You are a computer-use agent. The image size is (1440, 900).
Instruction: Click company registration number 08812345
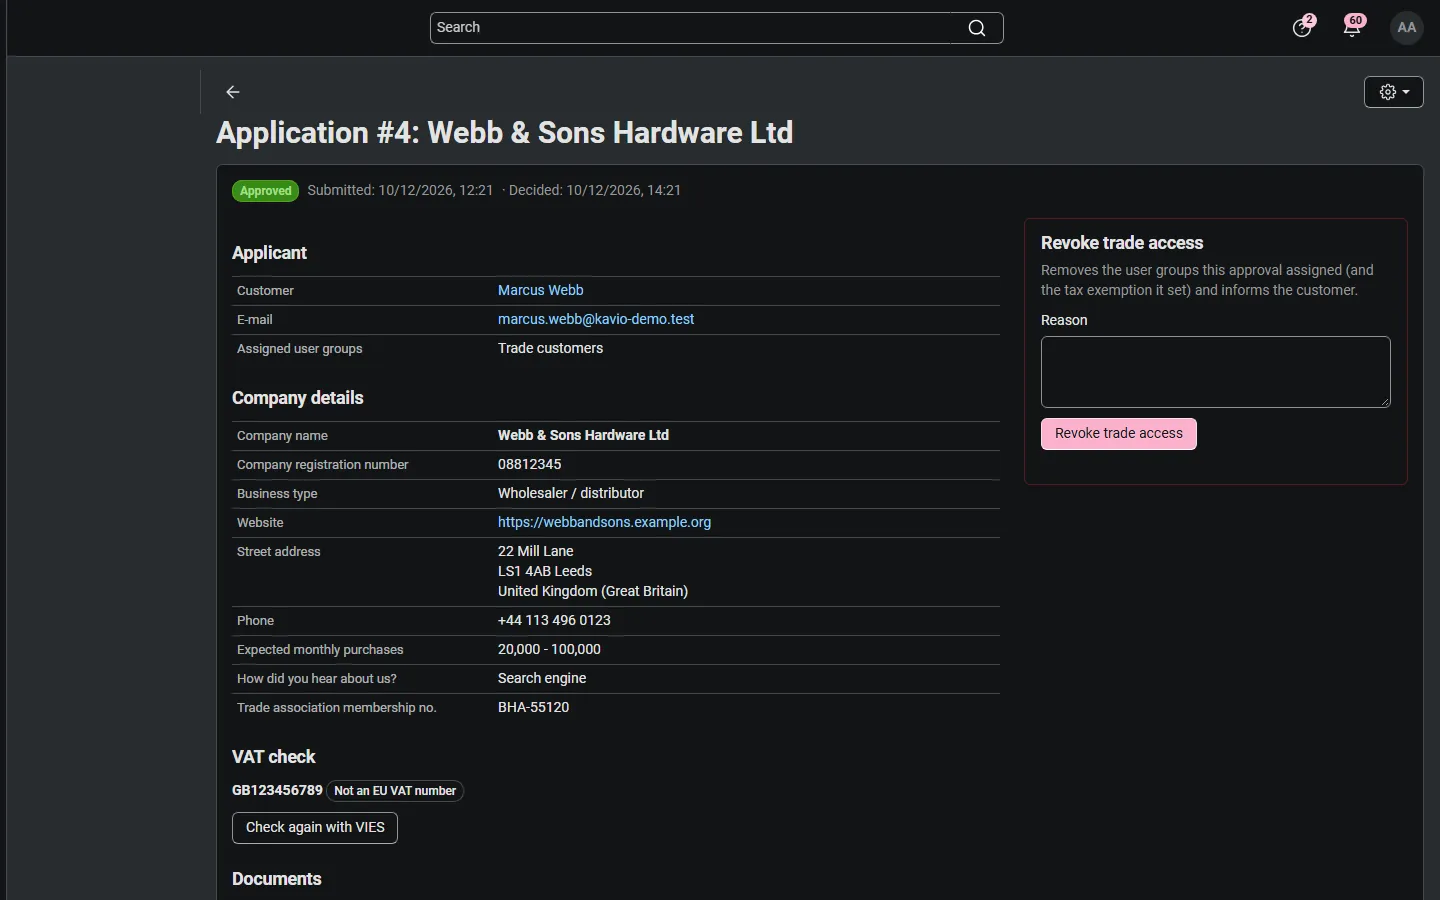pos(529,464)
